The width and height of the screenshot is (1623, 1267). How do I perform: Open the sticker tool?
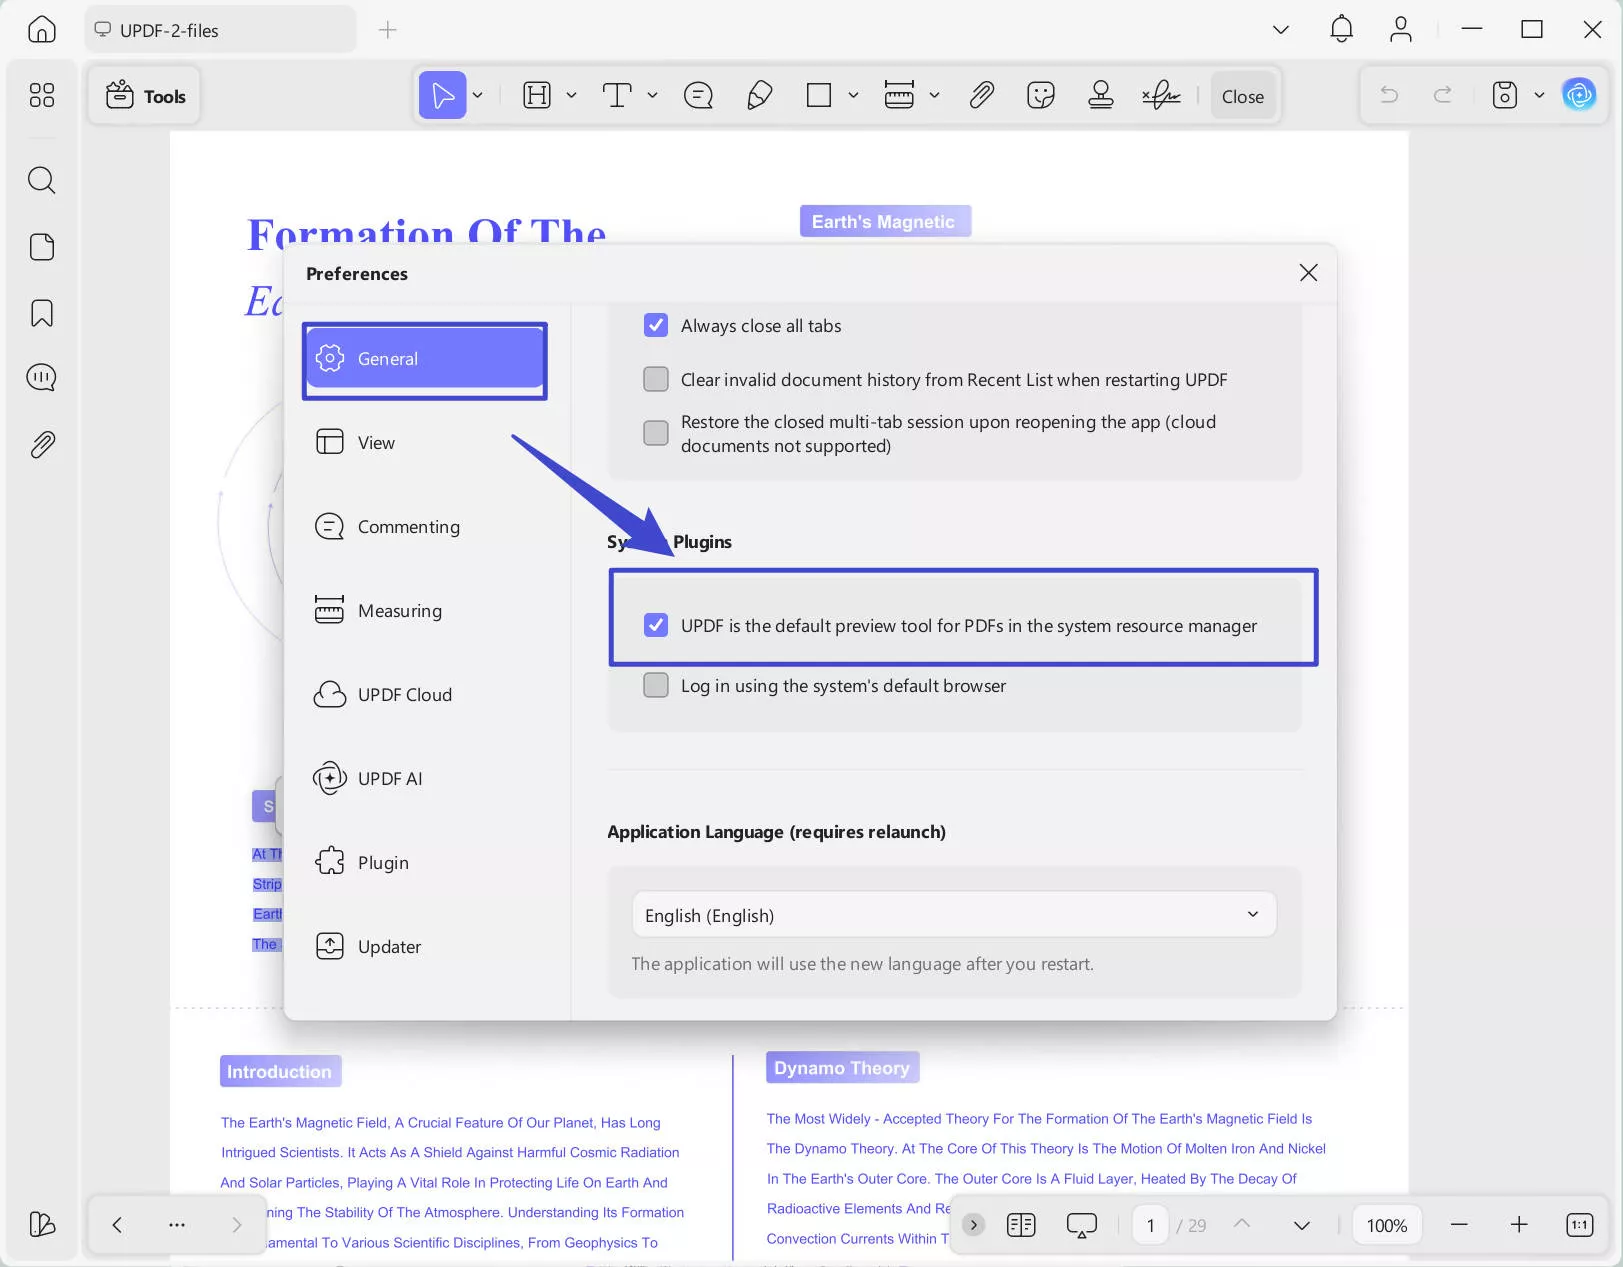pyautogui.click(x=1041, y=96)
